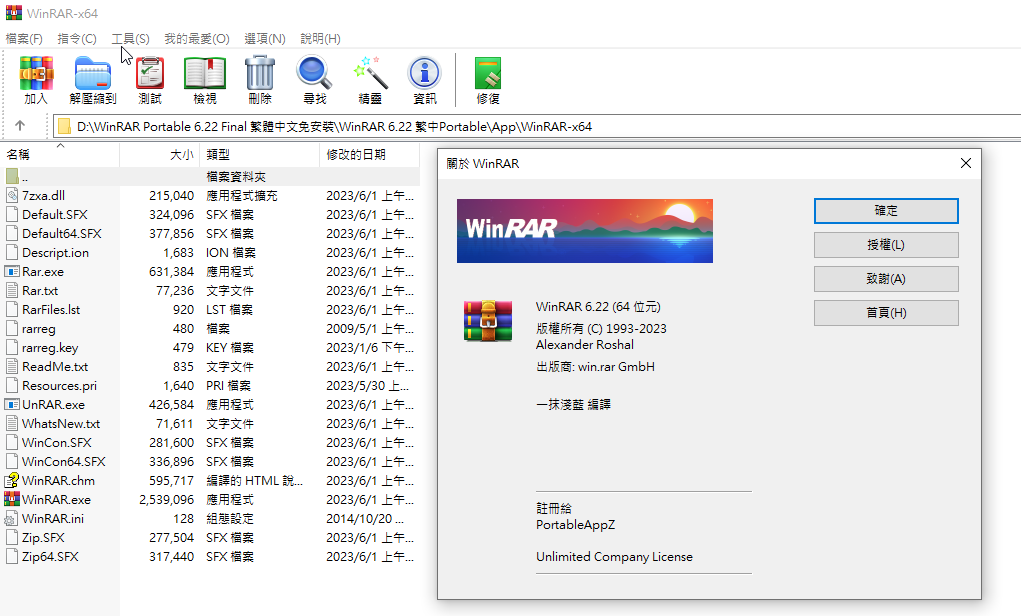This screenshot has width=1021, height=616.
Task: Click the 授權 (License) button
Action: tap(885, 245)
